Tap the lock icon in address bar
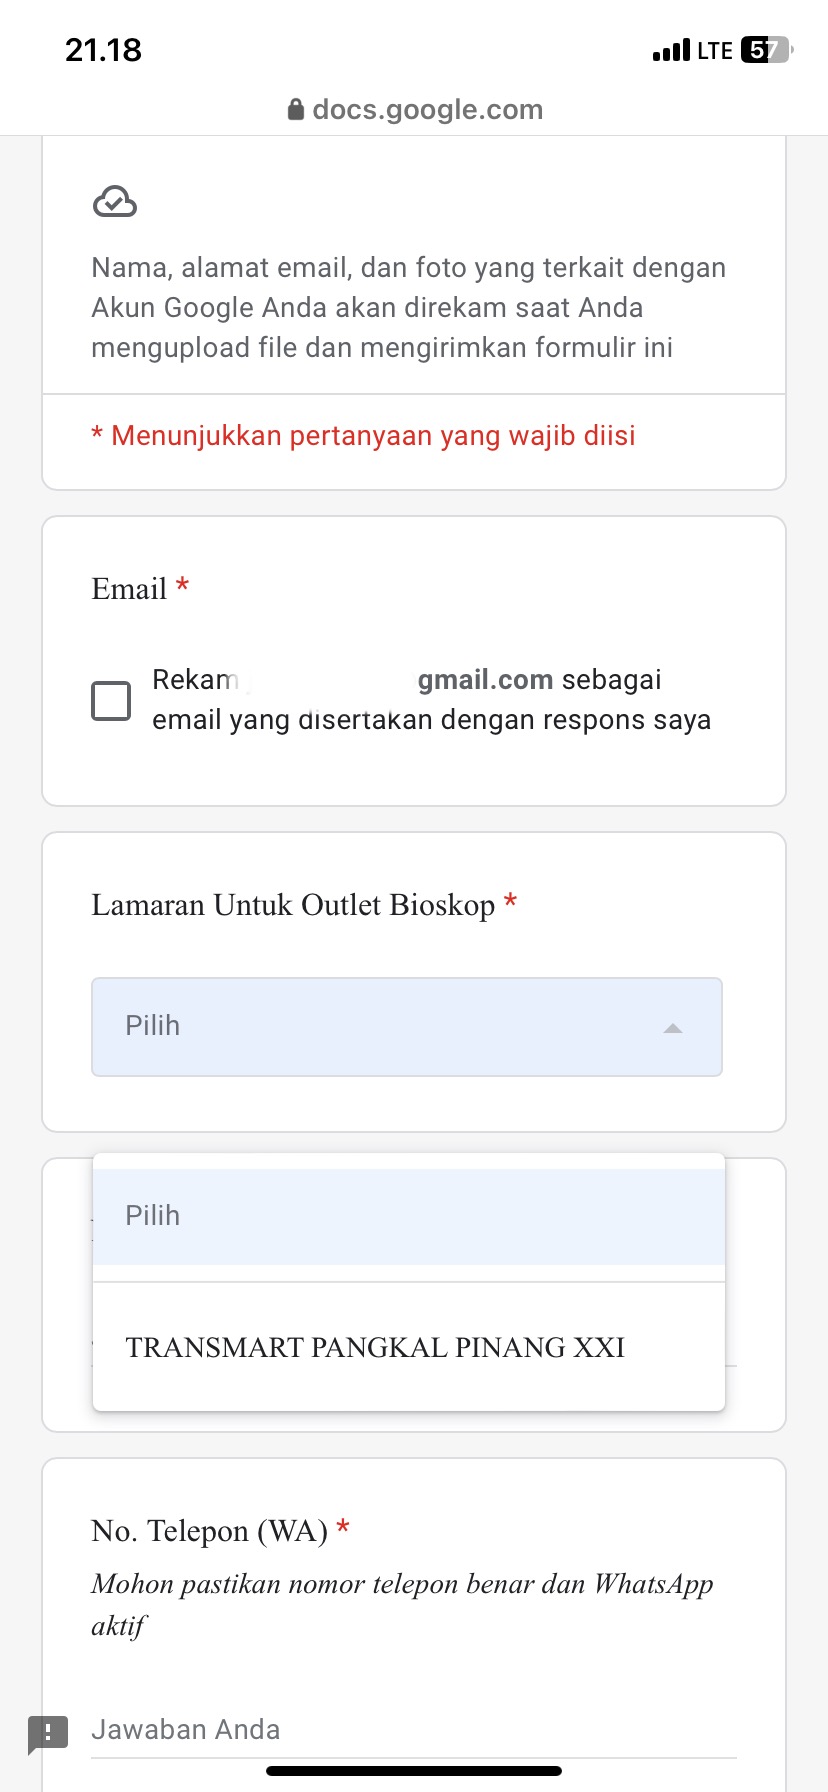 296,110
